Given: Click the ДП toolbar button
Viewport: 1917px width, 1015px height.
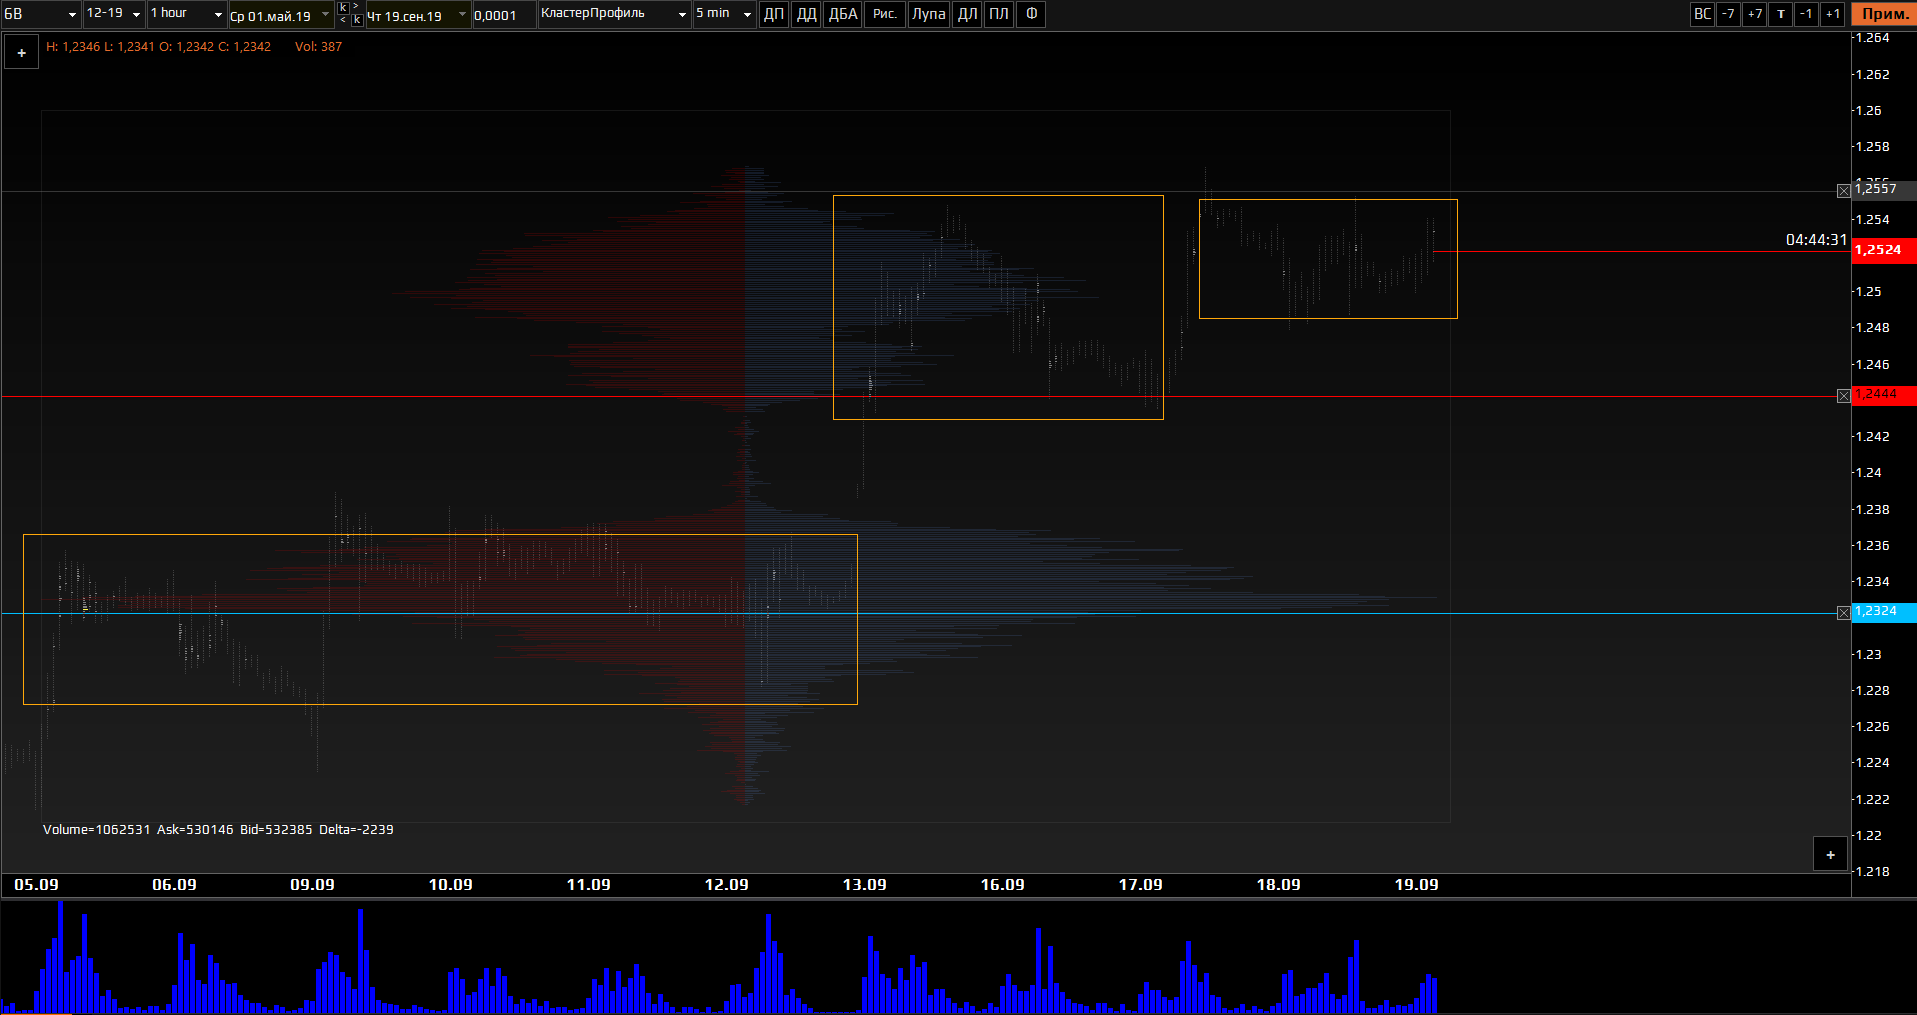Looking at the screenshot, I should point(774,14).
